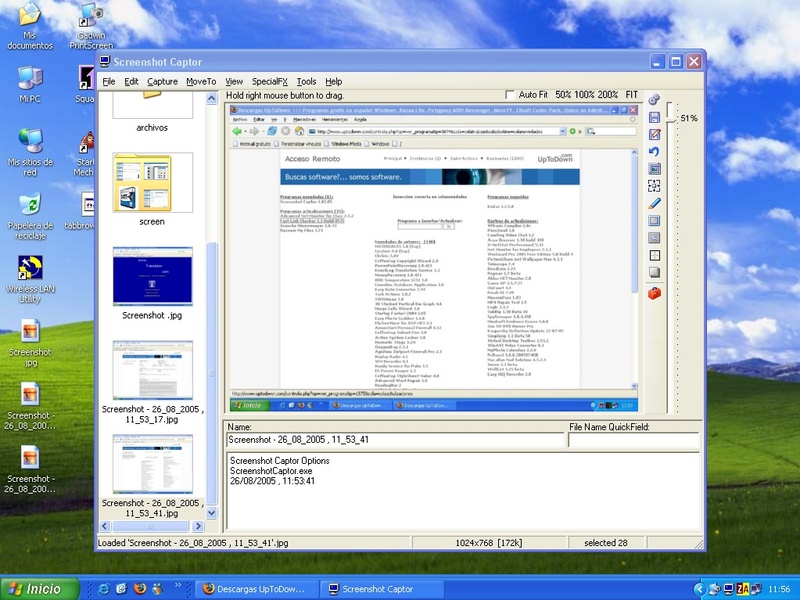Click the floppy disk save icon
The image size is (800, 600).
(x=654, y=117)
